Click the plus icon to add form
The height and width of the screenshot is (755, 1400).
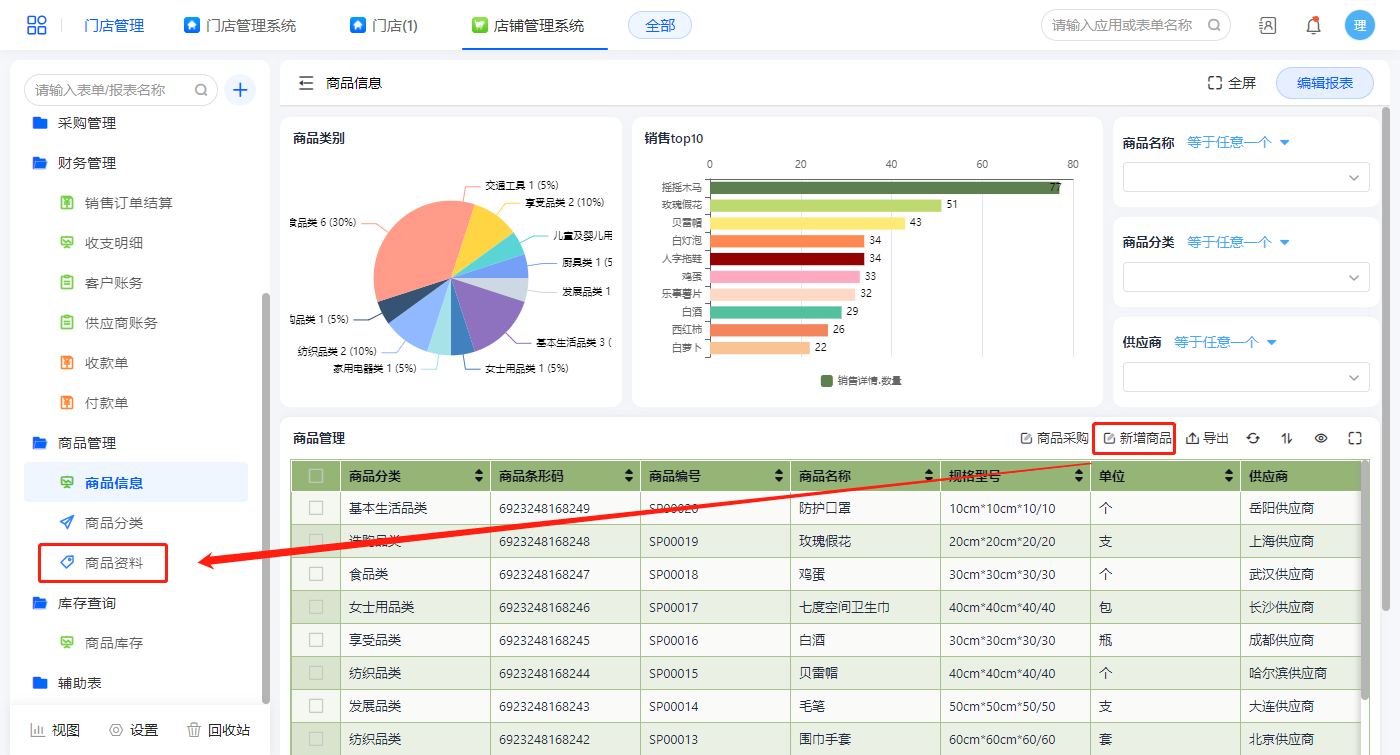pyautogui.click(x=240, y=90)
